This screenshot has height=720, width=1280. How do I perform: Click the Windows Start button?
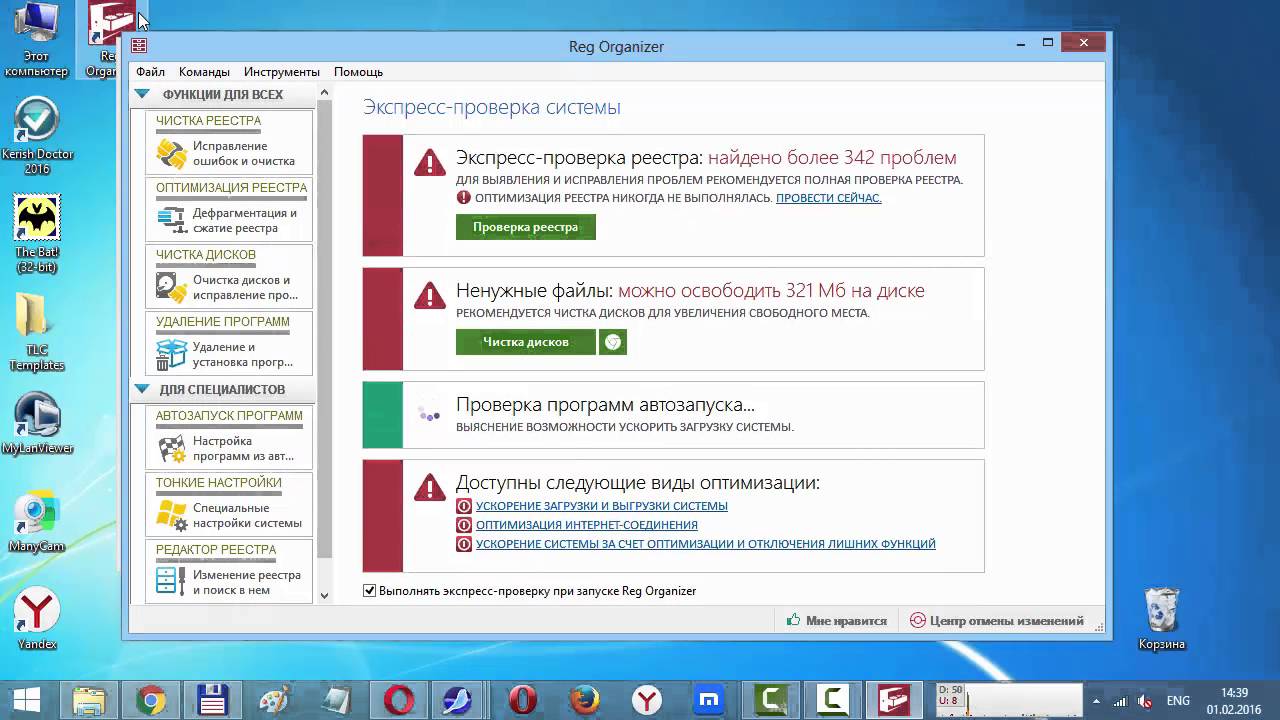[25, 700]
